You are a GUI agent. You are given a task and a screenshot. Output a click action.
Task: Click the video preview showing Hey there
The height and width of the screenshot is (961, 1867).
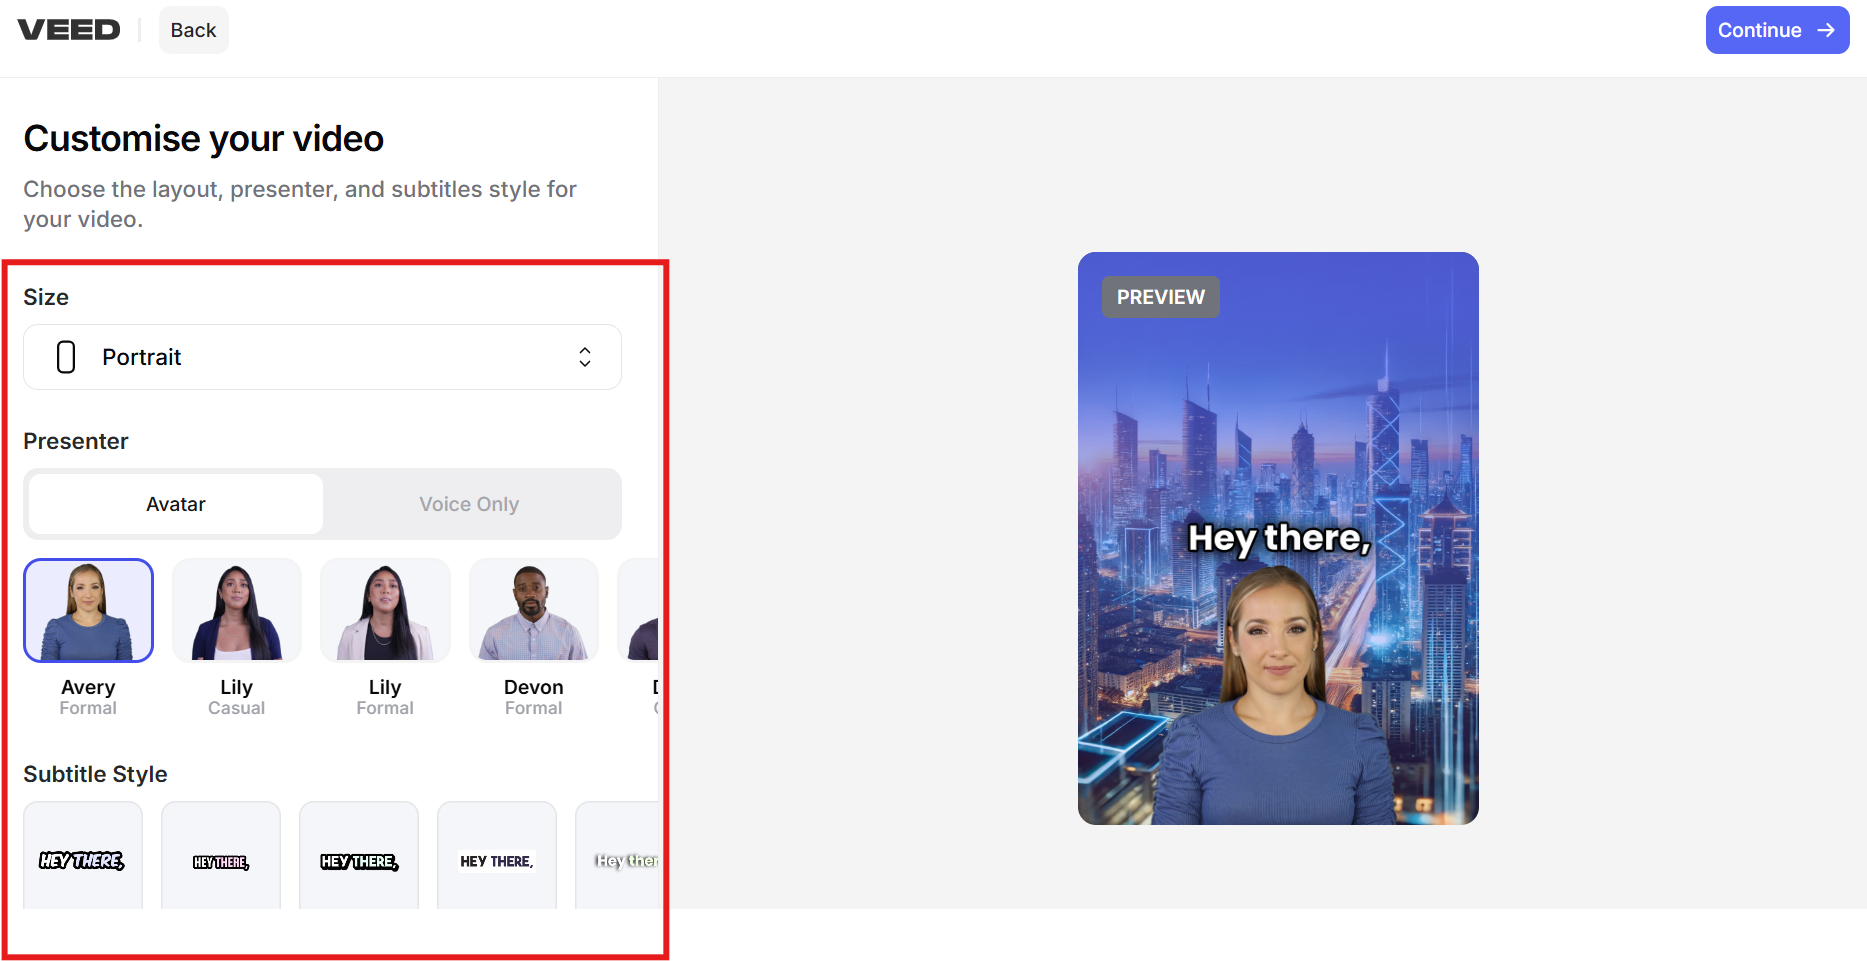[1277, 537]
